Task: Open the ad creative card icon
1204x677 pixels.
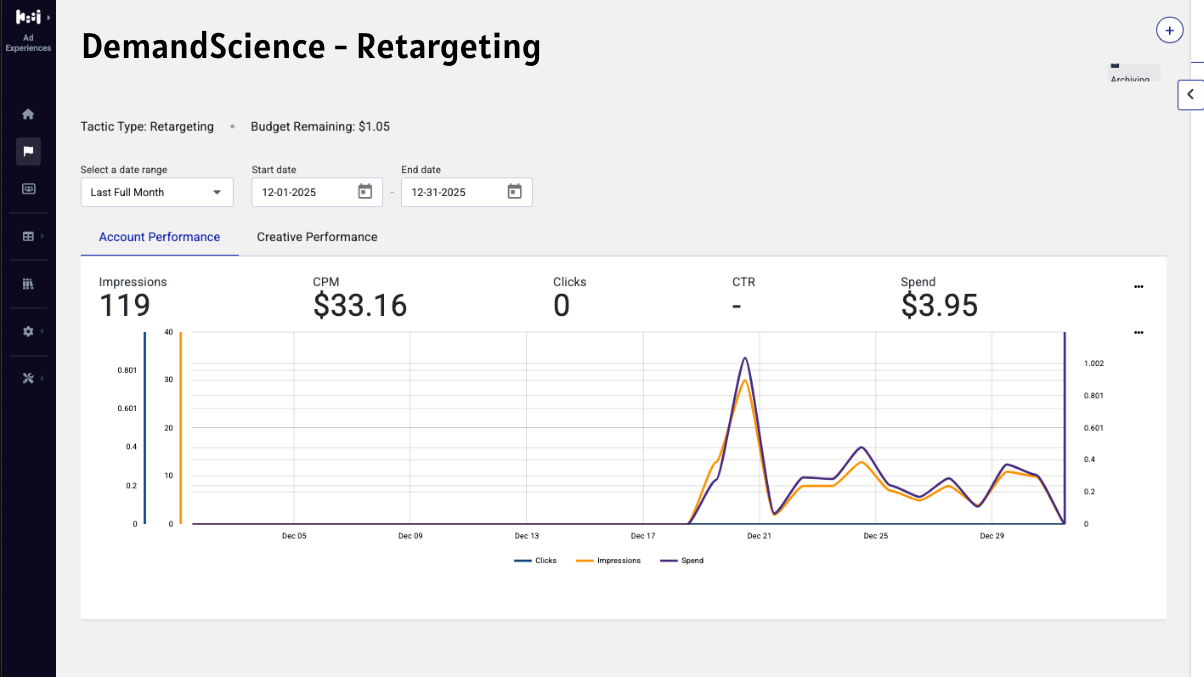Action: pyautogui.click(x=28, y=188)
